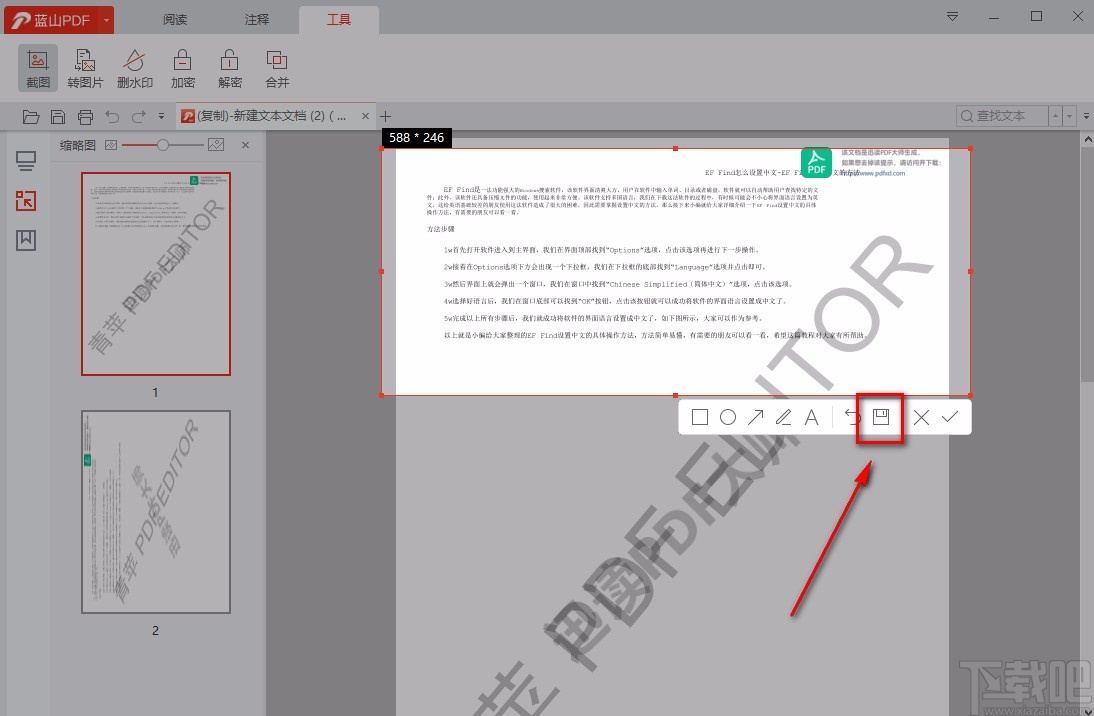Click the 解密 decrypt tool
This screenshot has height=716, width=1094.
230,68
